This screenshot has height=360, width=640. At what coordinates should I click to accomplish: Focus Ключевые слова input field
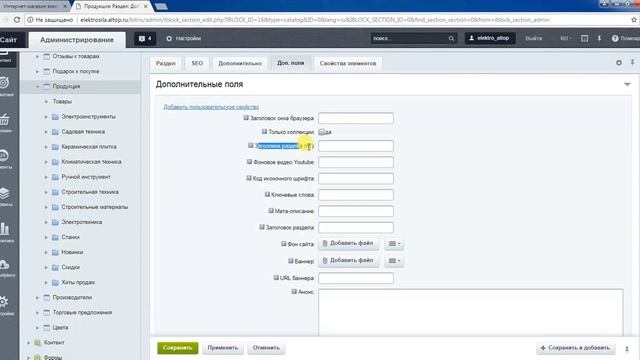point(356,195)
